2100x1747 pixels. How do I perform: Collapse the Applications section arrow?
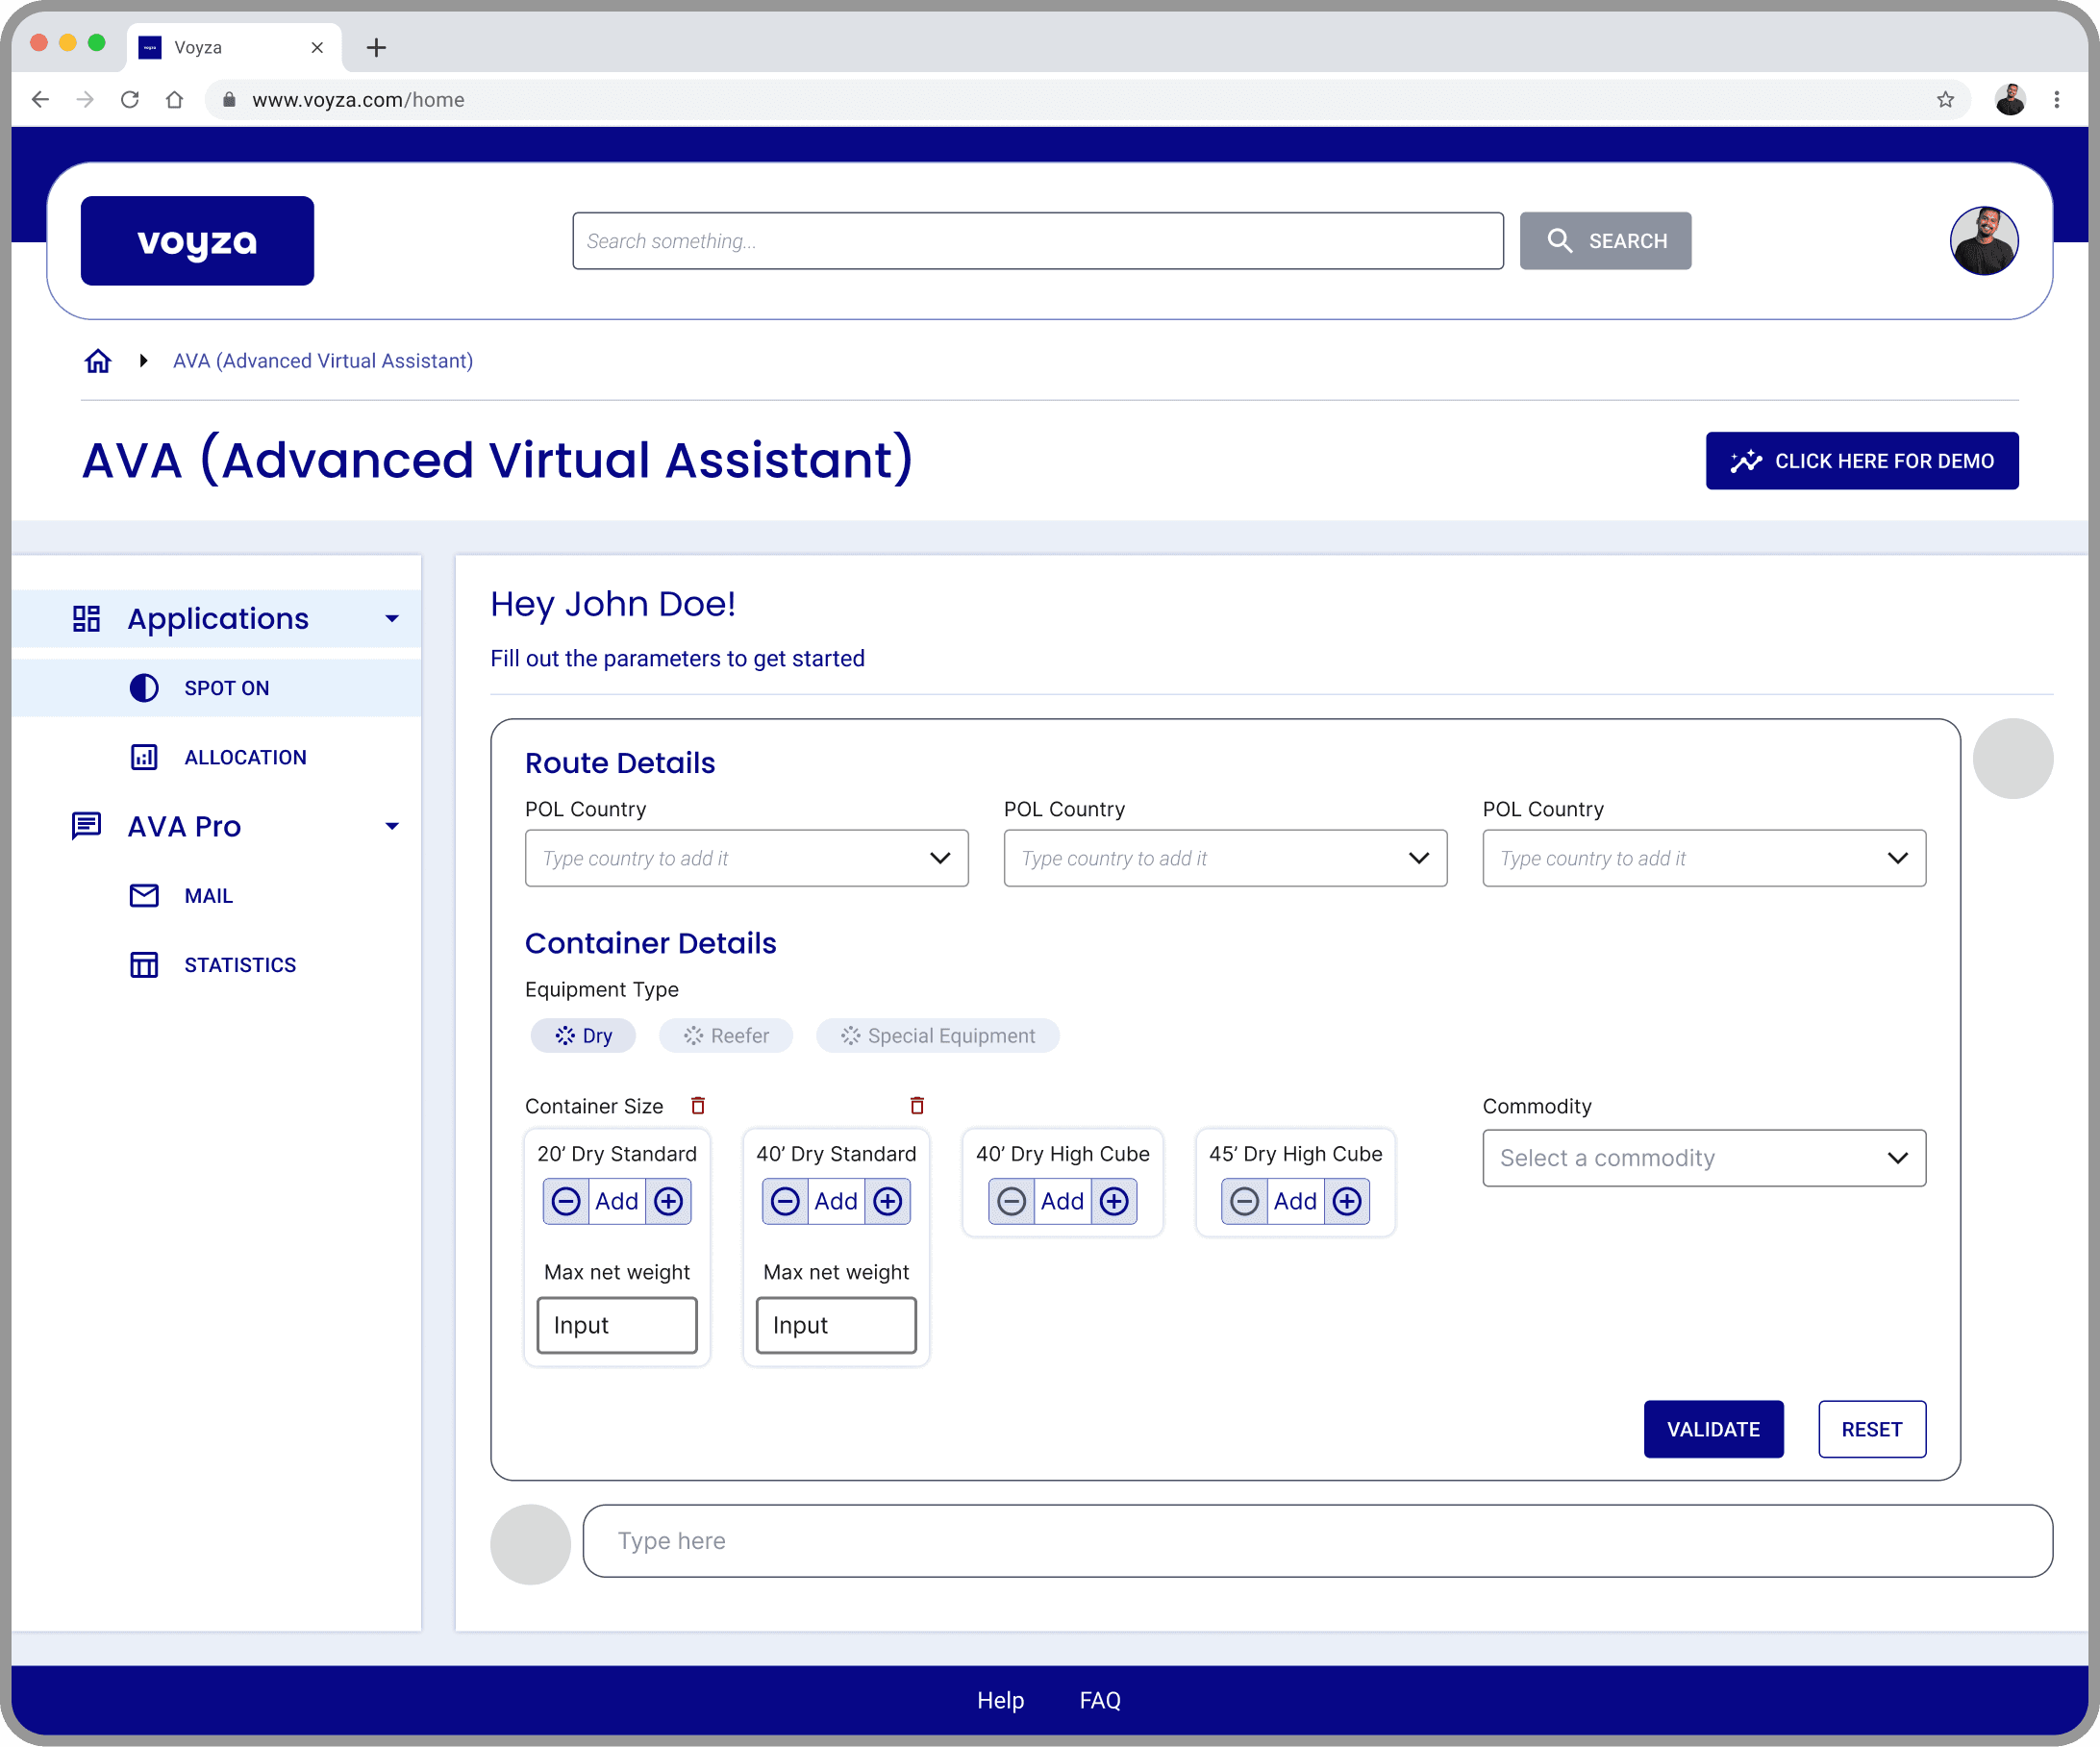[x=392, y=619]
